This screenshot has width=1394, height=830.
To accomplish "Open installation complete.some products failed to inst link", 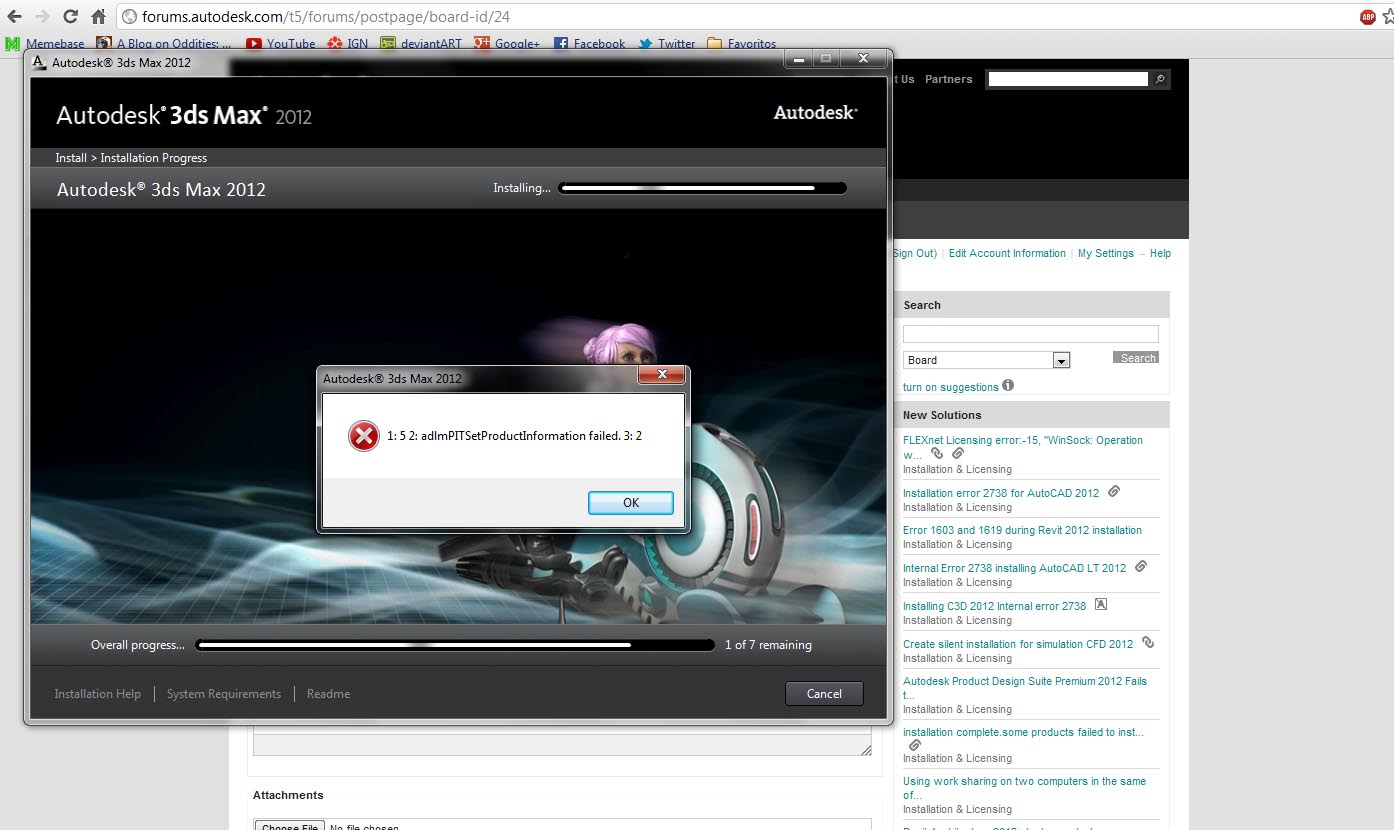I will pyautogui.click(x=1023, y=732).
